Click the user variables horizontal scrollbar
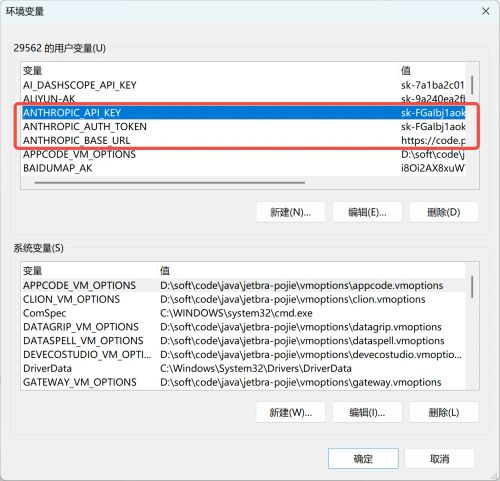The width and height of the screenshot is (500, 481). coord(170,183)
